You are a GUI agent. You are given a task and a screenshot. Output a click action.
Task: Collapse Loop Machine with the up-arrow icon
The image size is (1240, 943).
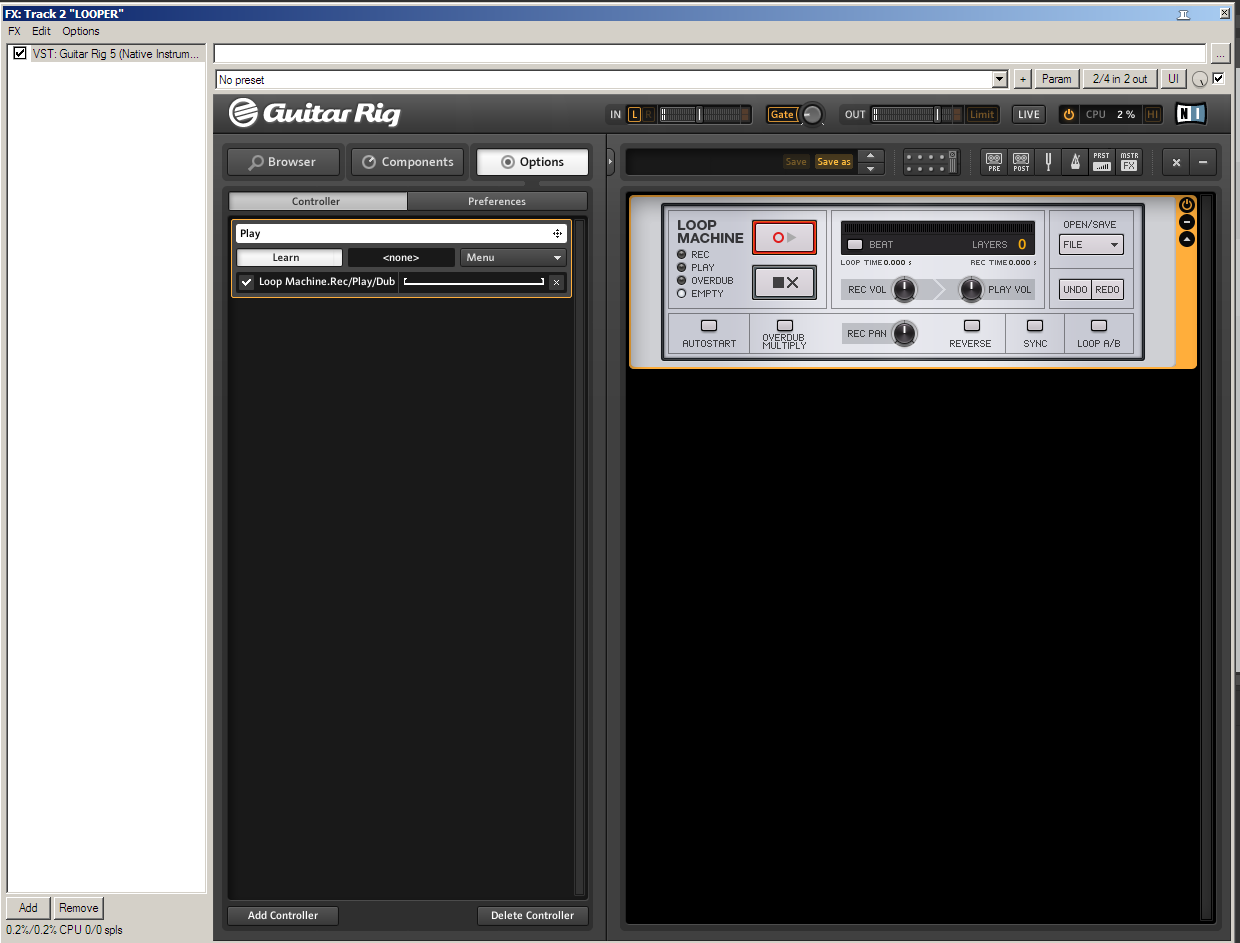pos(1187,239)
